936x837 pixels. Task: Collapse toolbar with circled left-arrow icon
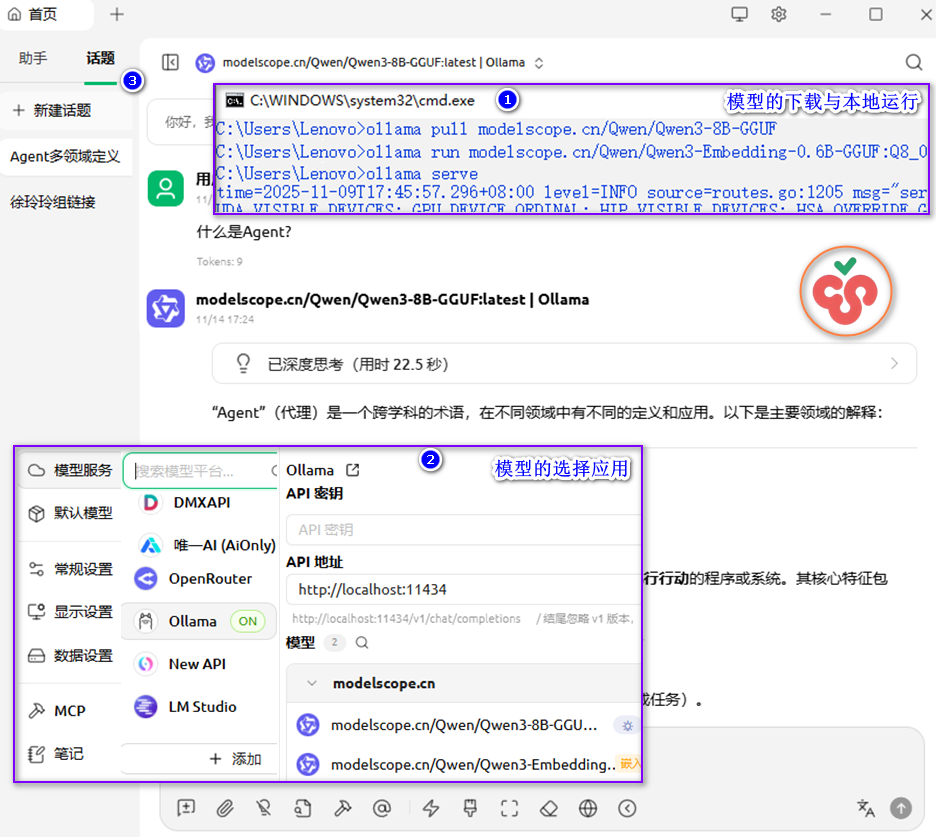(x=627, y=808)
